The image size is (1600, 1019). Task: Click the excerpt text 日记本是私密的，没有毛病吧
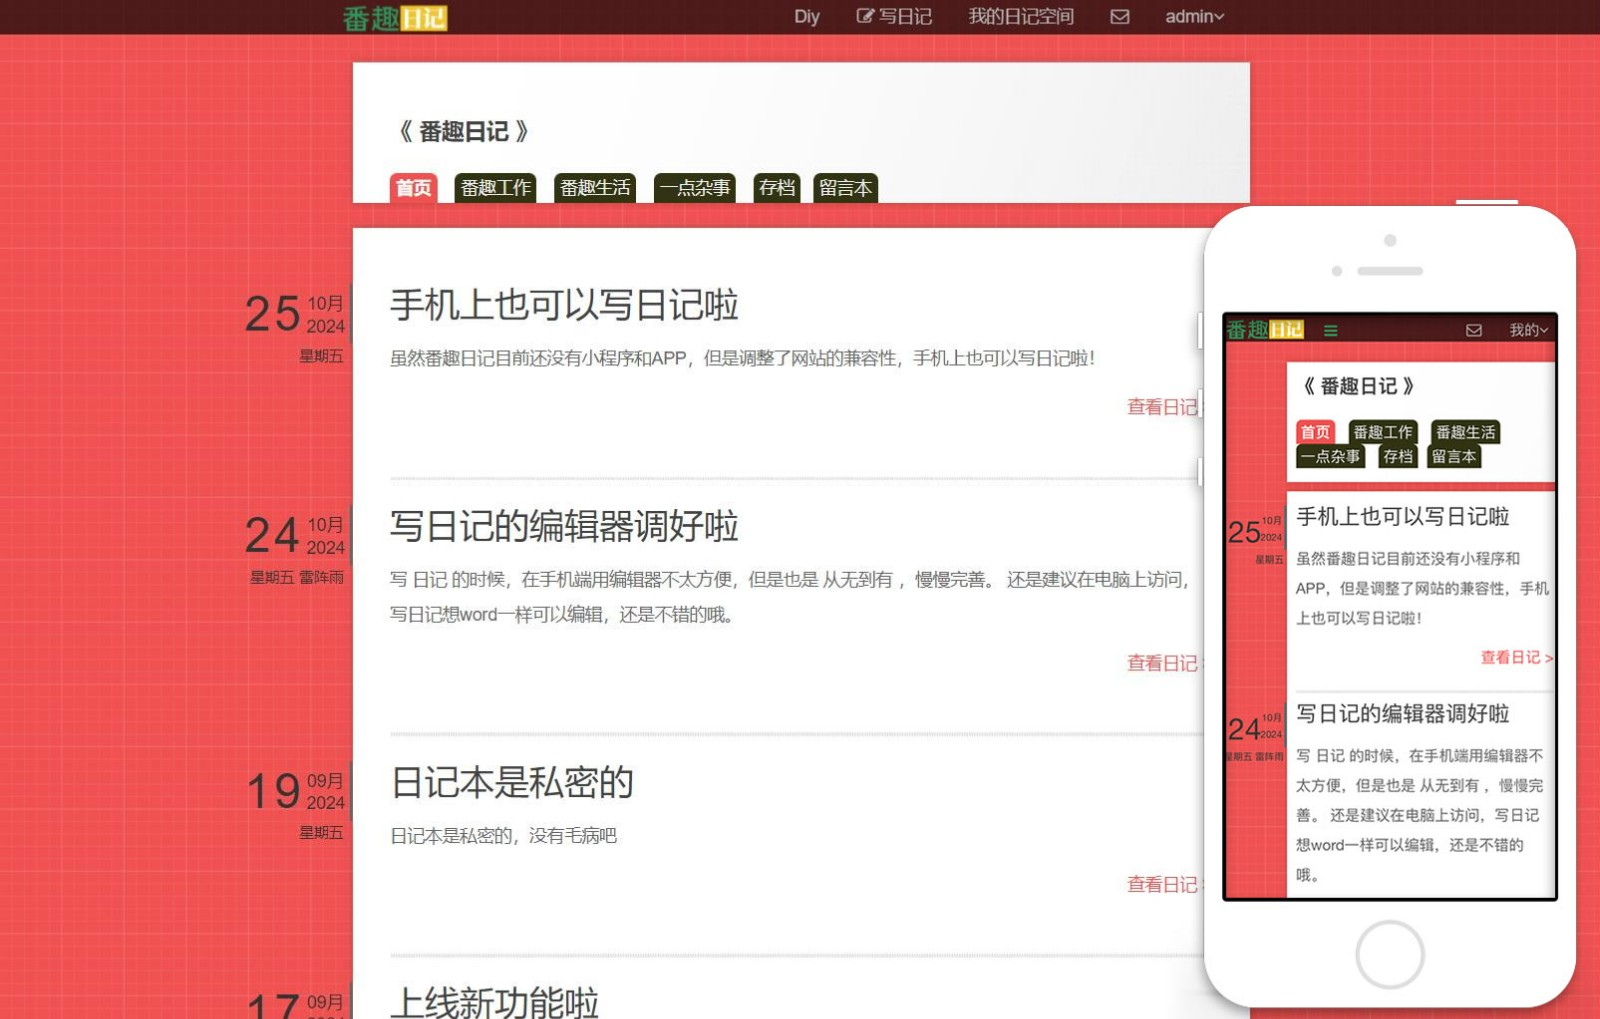coord(504,835)
